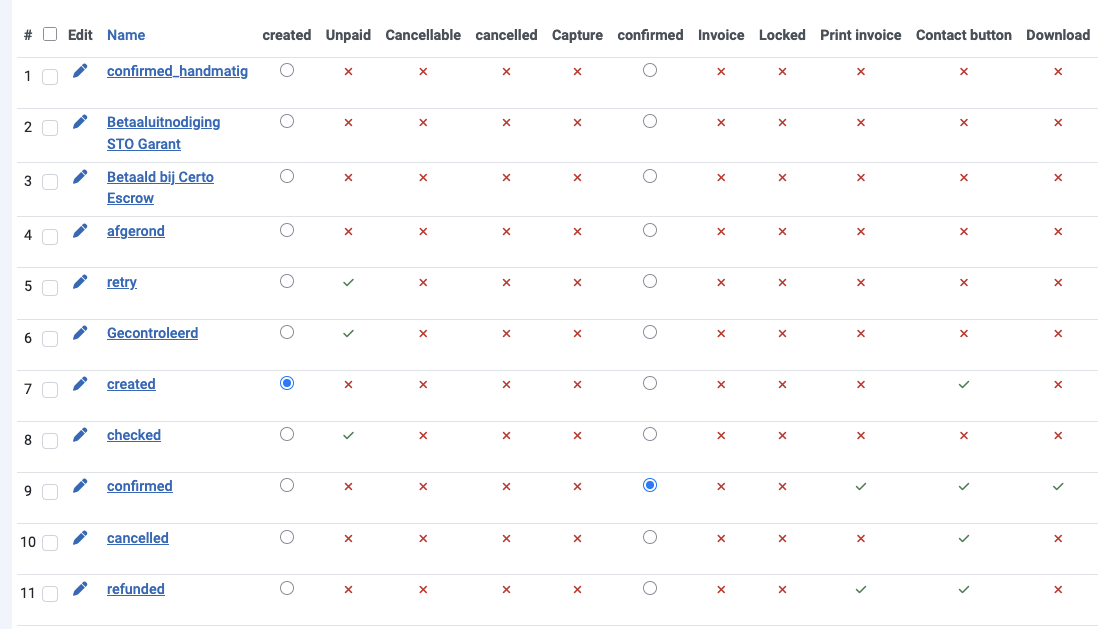Toggle Download checkmark in the confirmed row
The image size is (1098, 629).
pyautogui.click(x=1058, y=486)
